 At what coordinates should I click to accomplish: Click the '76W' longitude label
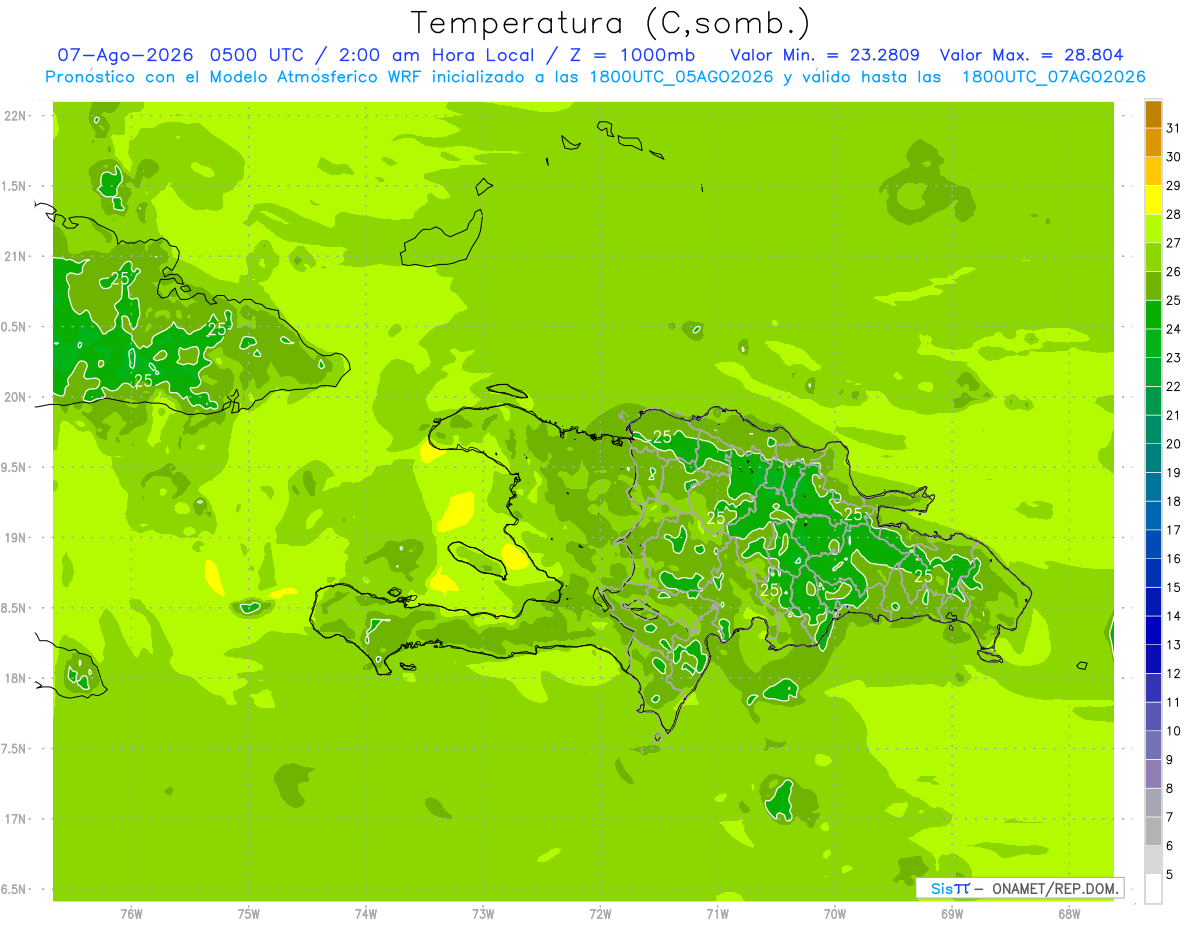131,914
